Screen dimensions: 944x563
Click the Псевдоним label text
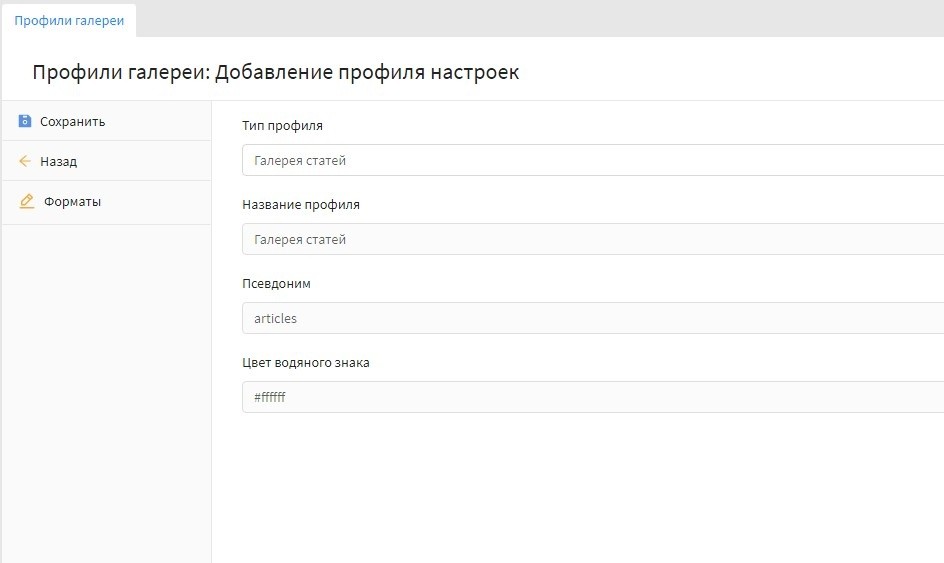point(276,284)
